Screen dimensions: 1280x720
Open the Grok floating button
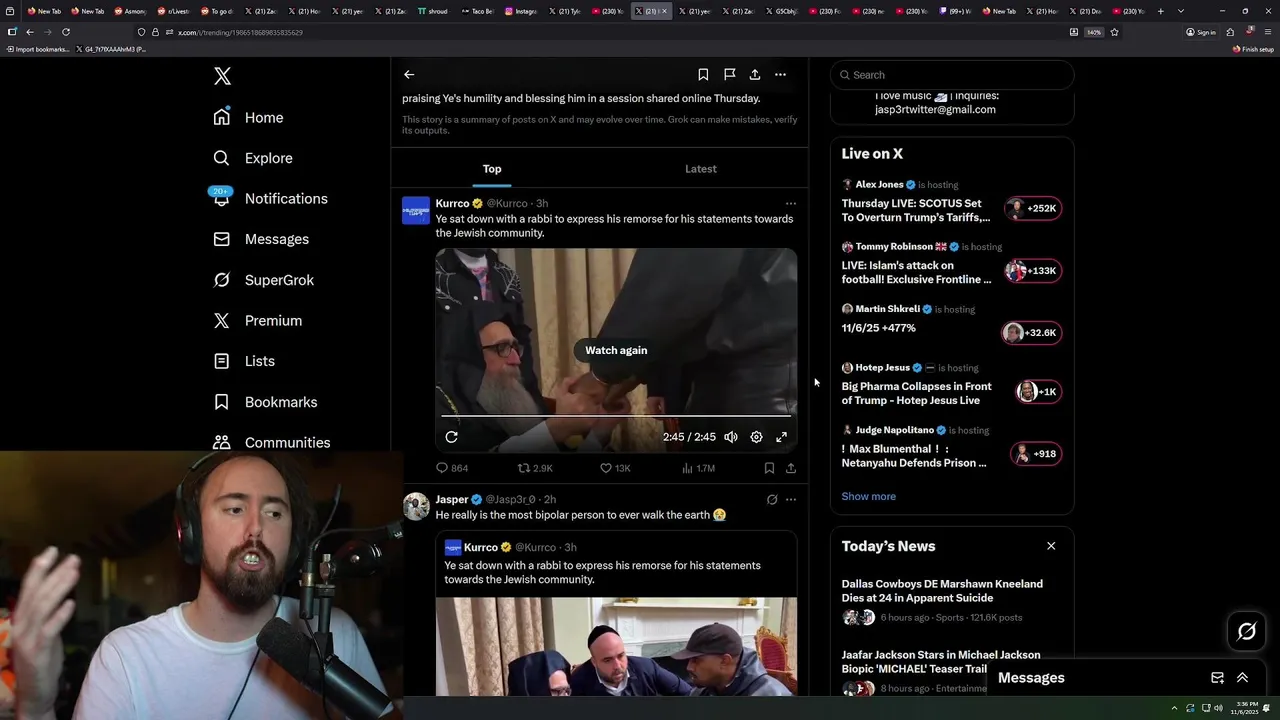tap(1247, 631)
